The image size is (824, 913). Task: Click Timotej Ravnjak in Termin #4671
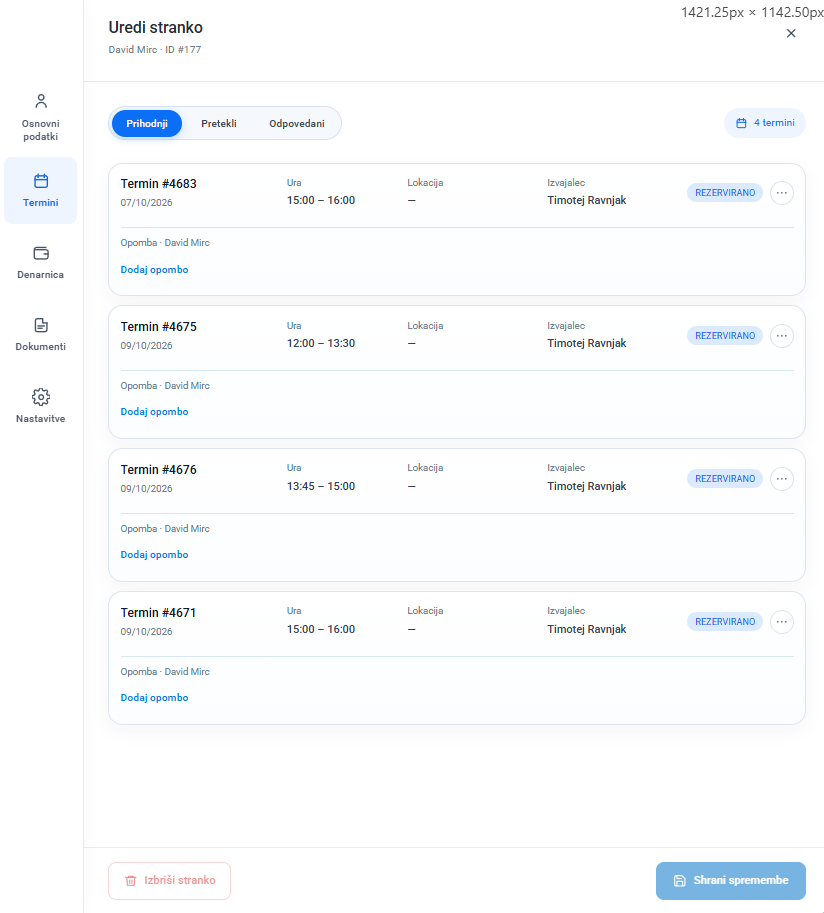587,629
